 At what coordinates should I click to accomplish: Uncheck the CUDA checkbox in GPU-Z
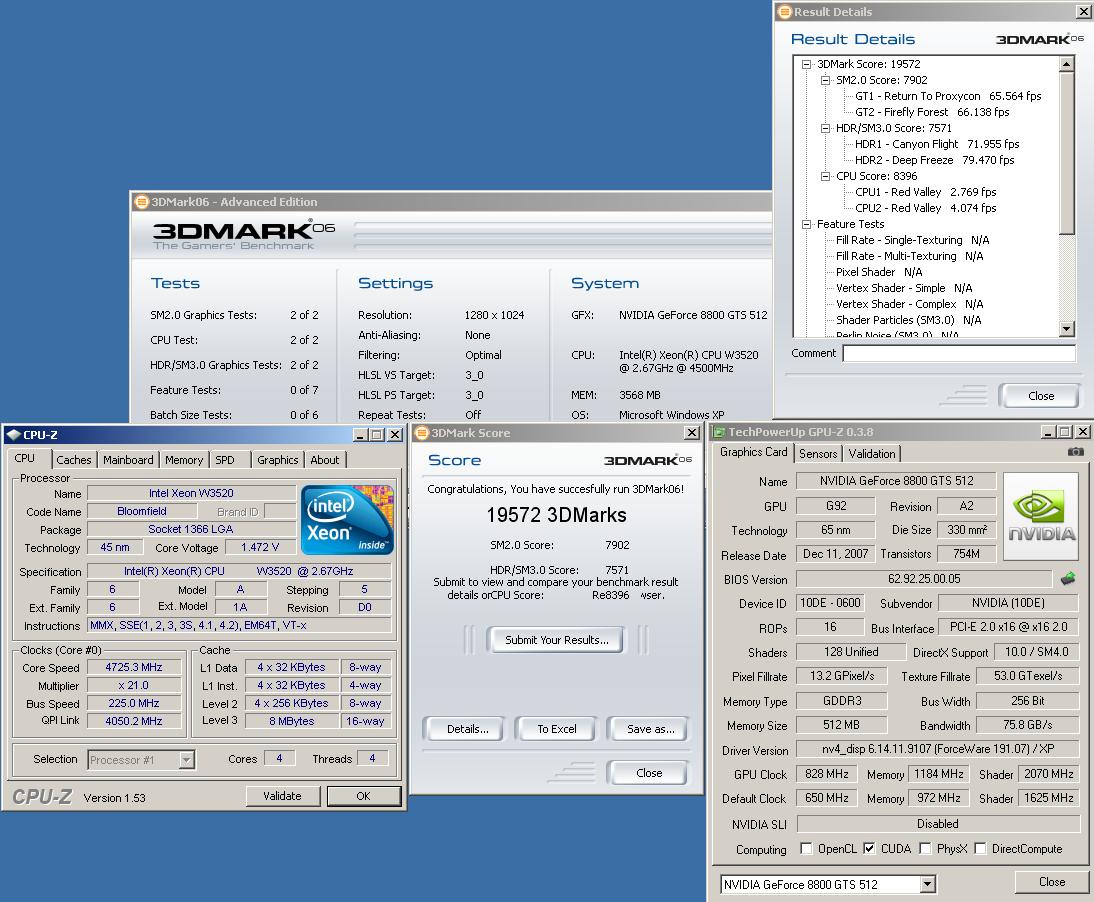[x=869, y=848]
